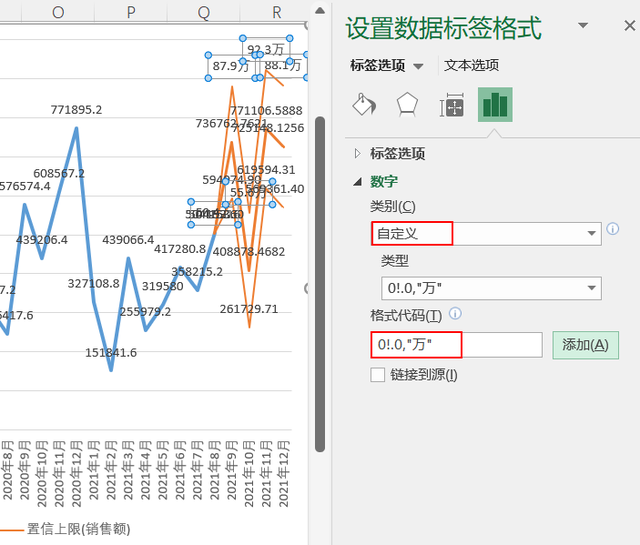This screenshot has width=640, height=545.
Task: Select column Q header
Action: click(204, 12)
